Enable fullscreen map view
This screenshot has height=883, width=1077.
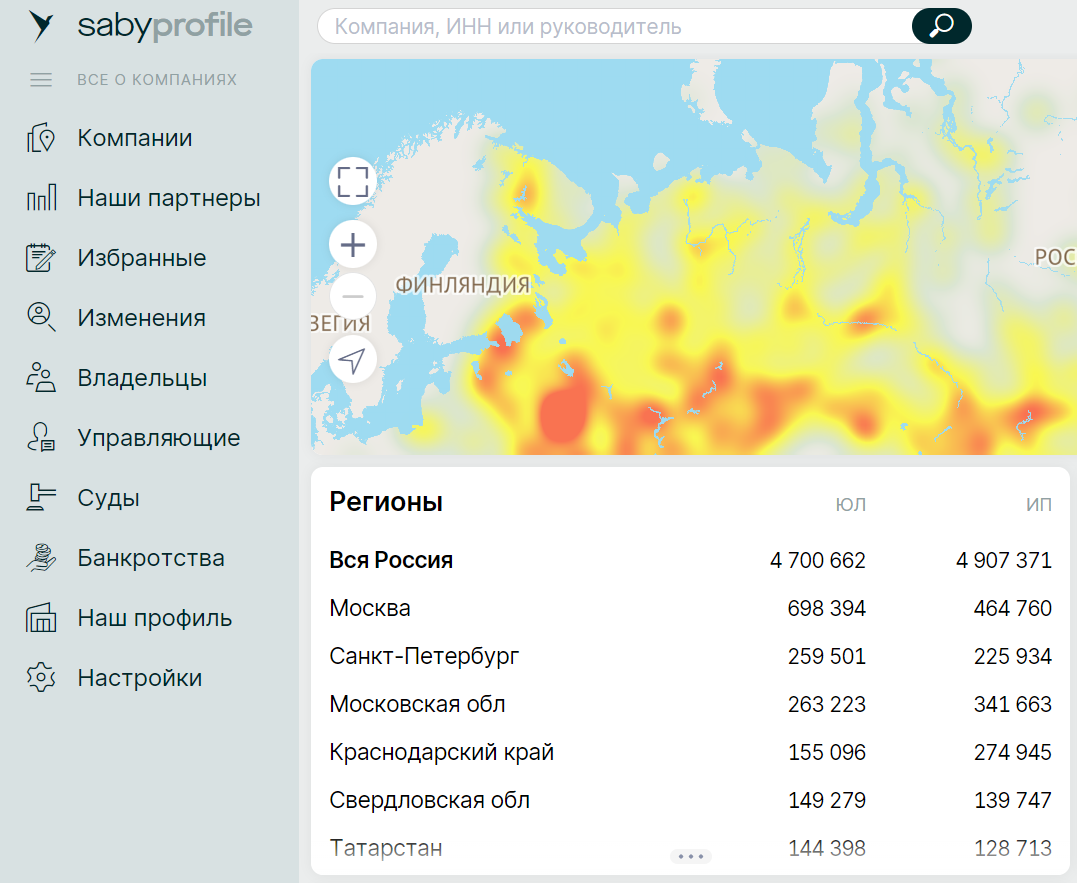352,181
